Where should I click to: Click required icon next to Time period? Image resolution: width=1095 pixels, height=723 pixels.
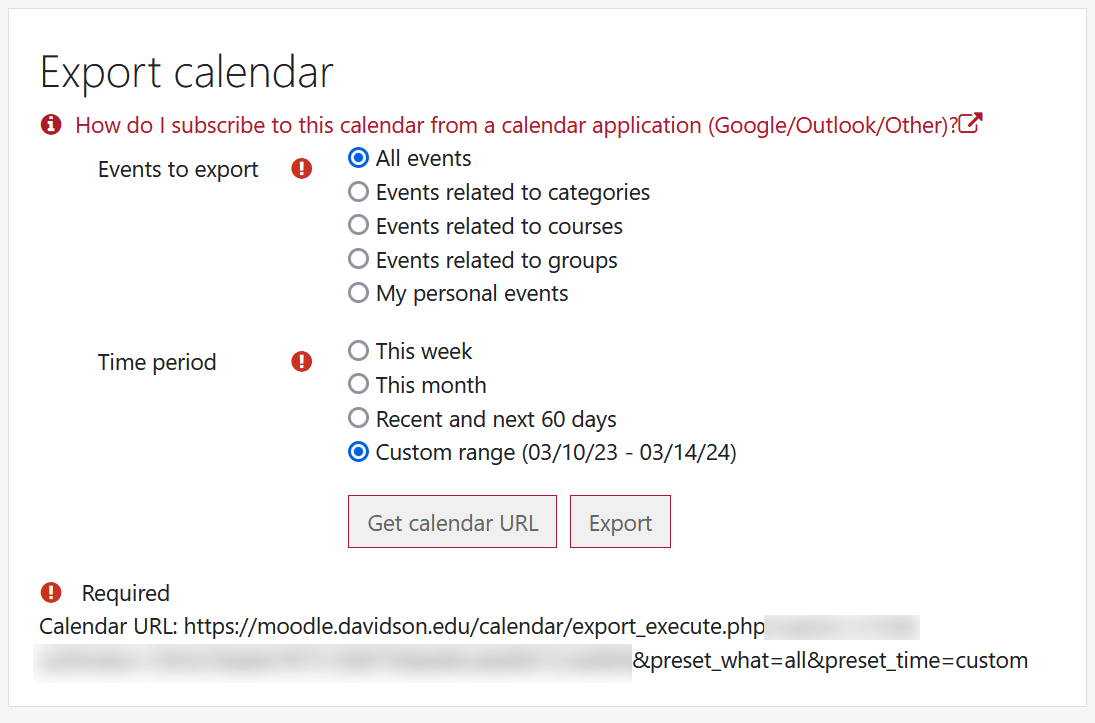302,362
